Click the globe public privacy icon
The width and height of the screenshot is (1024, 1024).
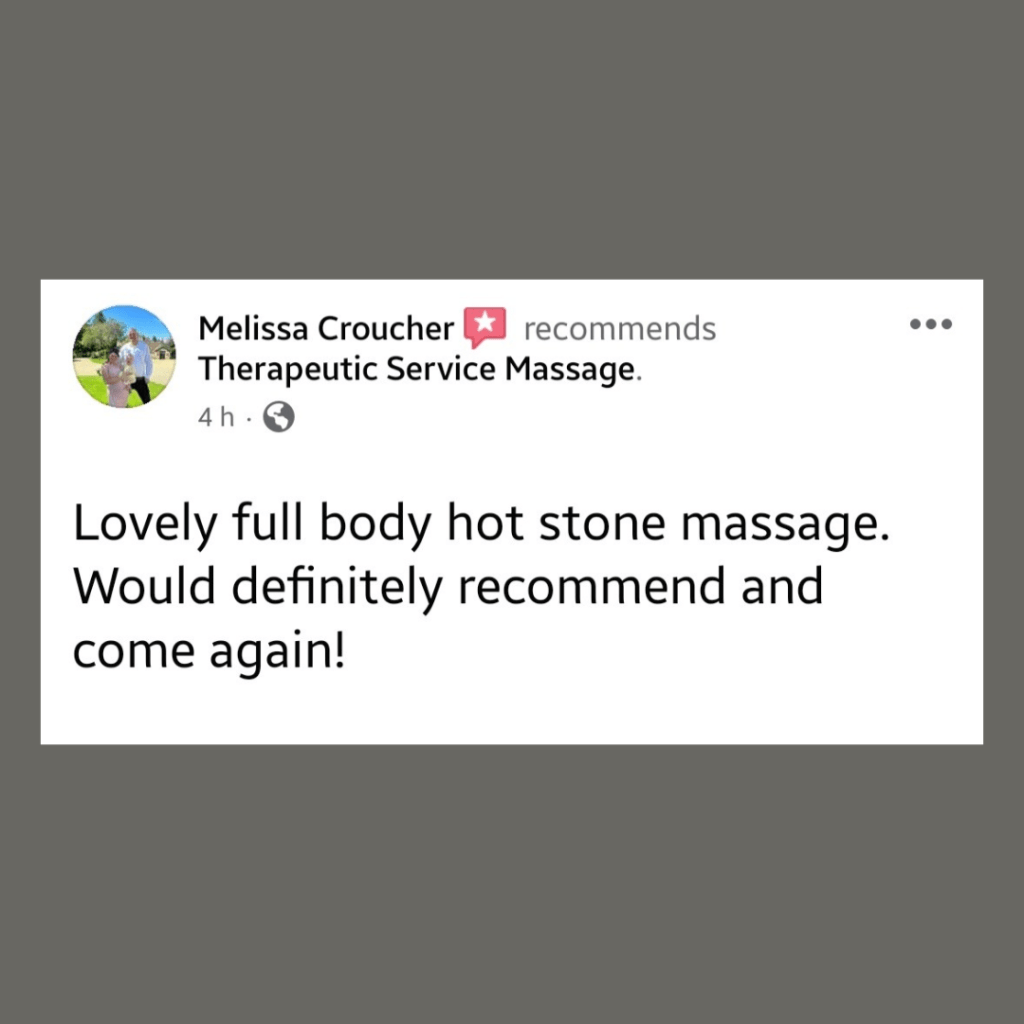279,417
